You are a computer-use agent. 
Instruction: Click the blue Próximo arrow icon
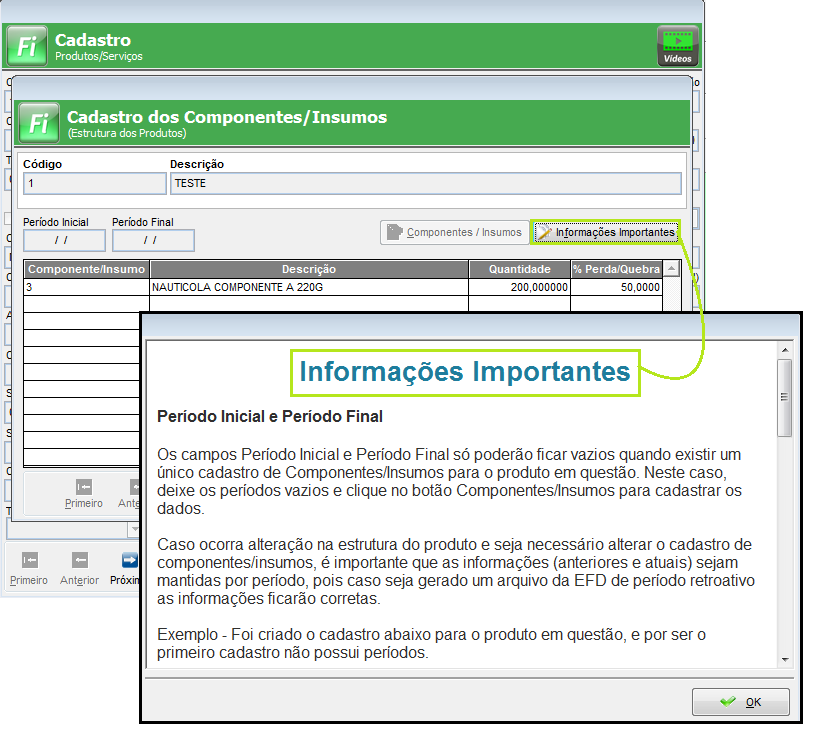[x=128, y=561]
